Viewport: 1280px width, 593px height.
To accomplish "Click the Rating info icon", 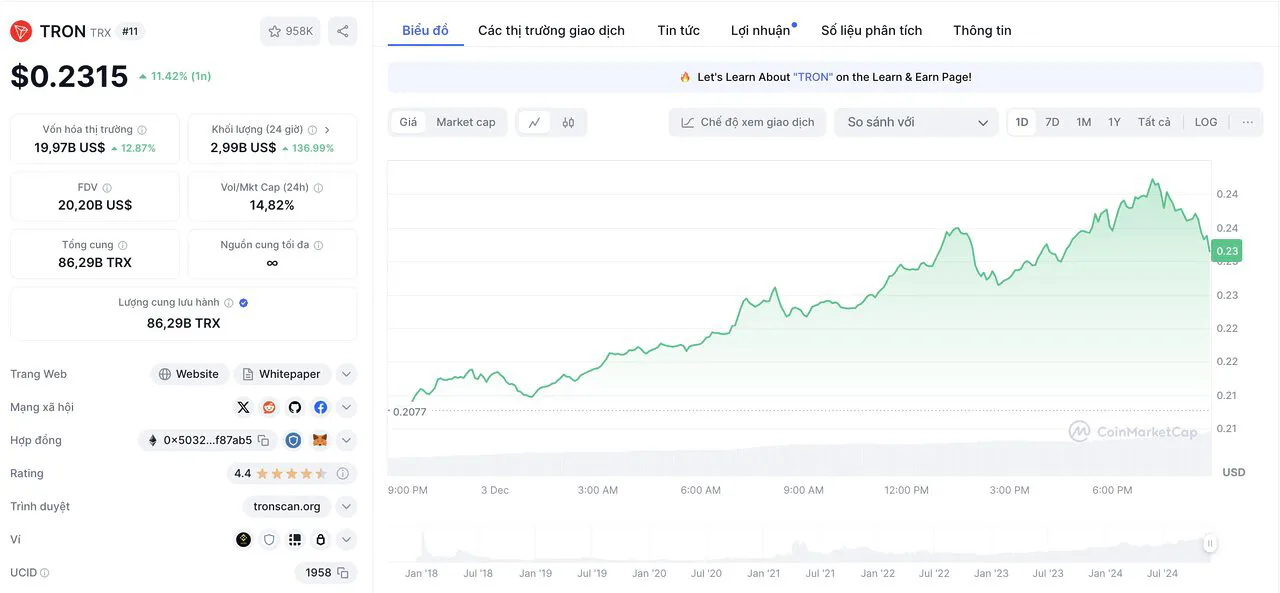I will tap(342, 473).
